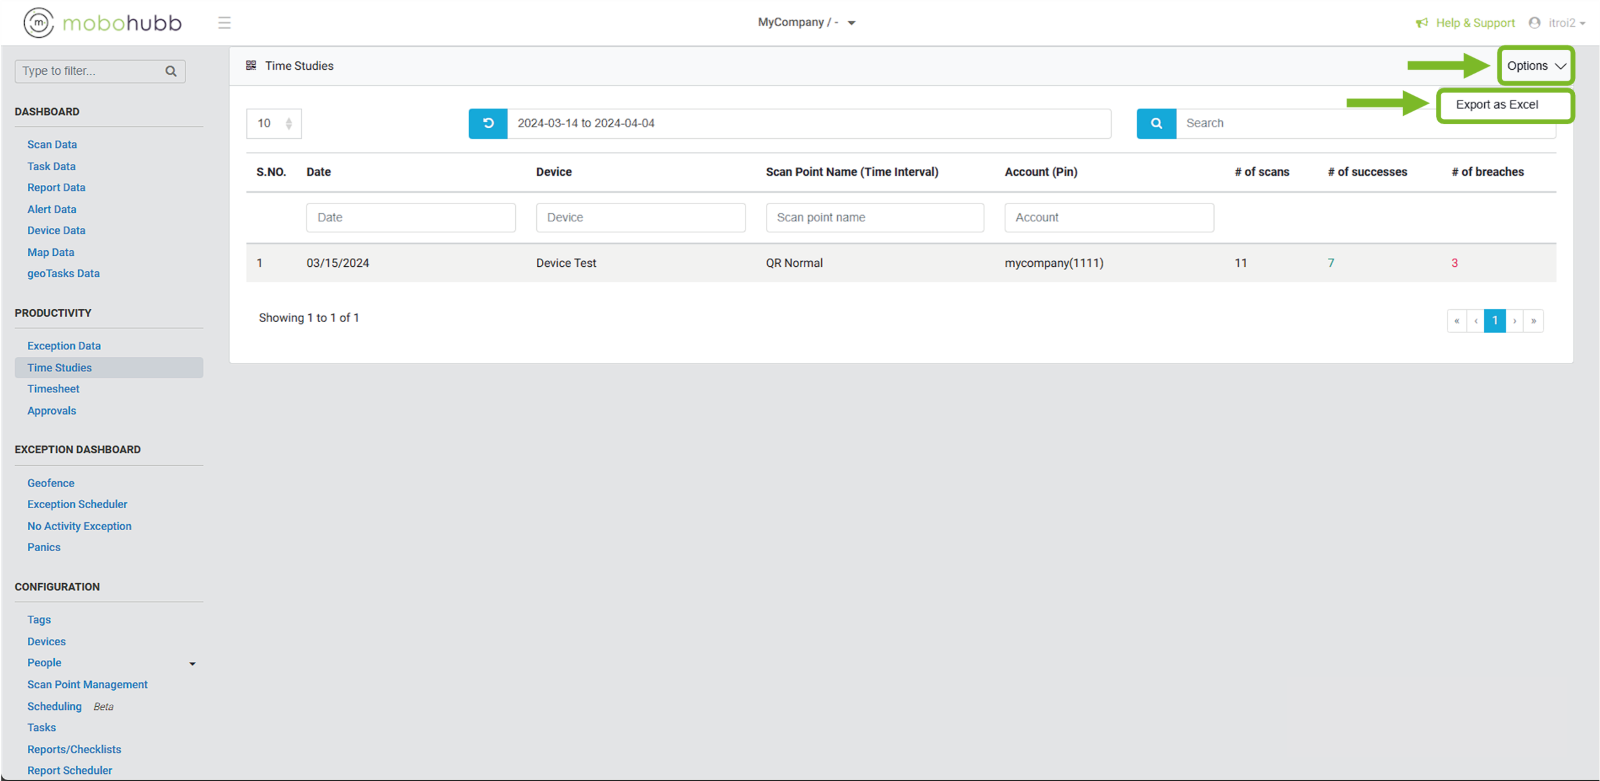This screenshot has width=1600, height=781.
Task: Click the Help & Support megaphone icon
Action: [1421, 23]
